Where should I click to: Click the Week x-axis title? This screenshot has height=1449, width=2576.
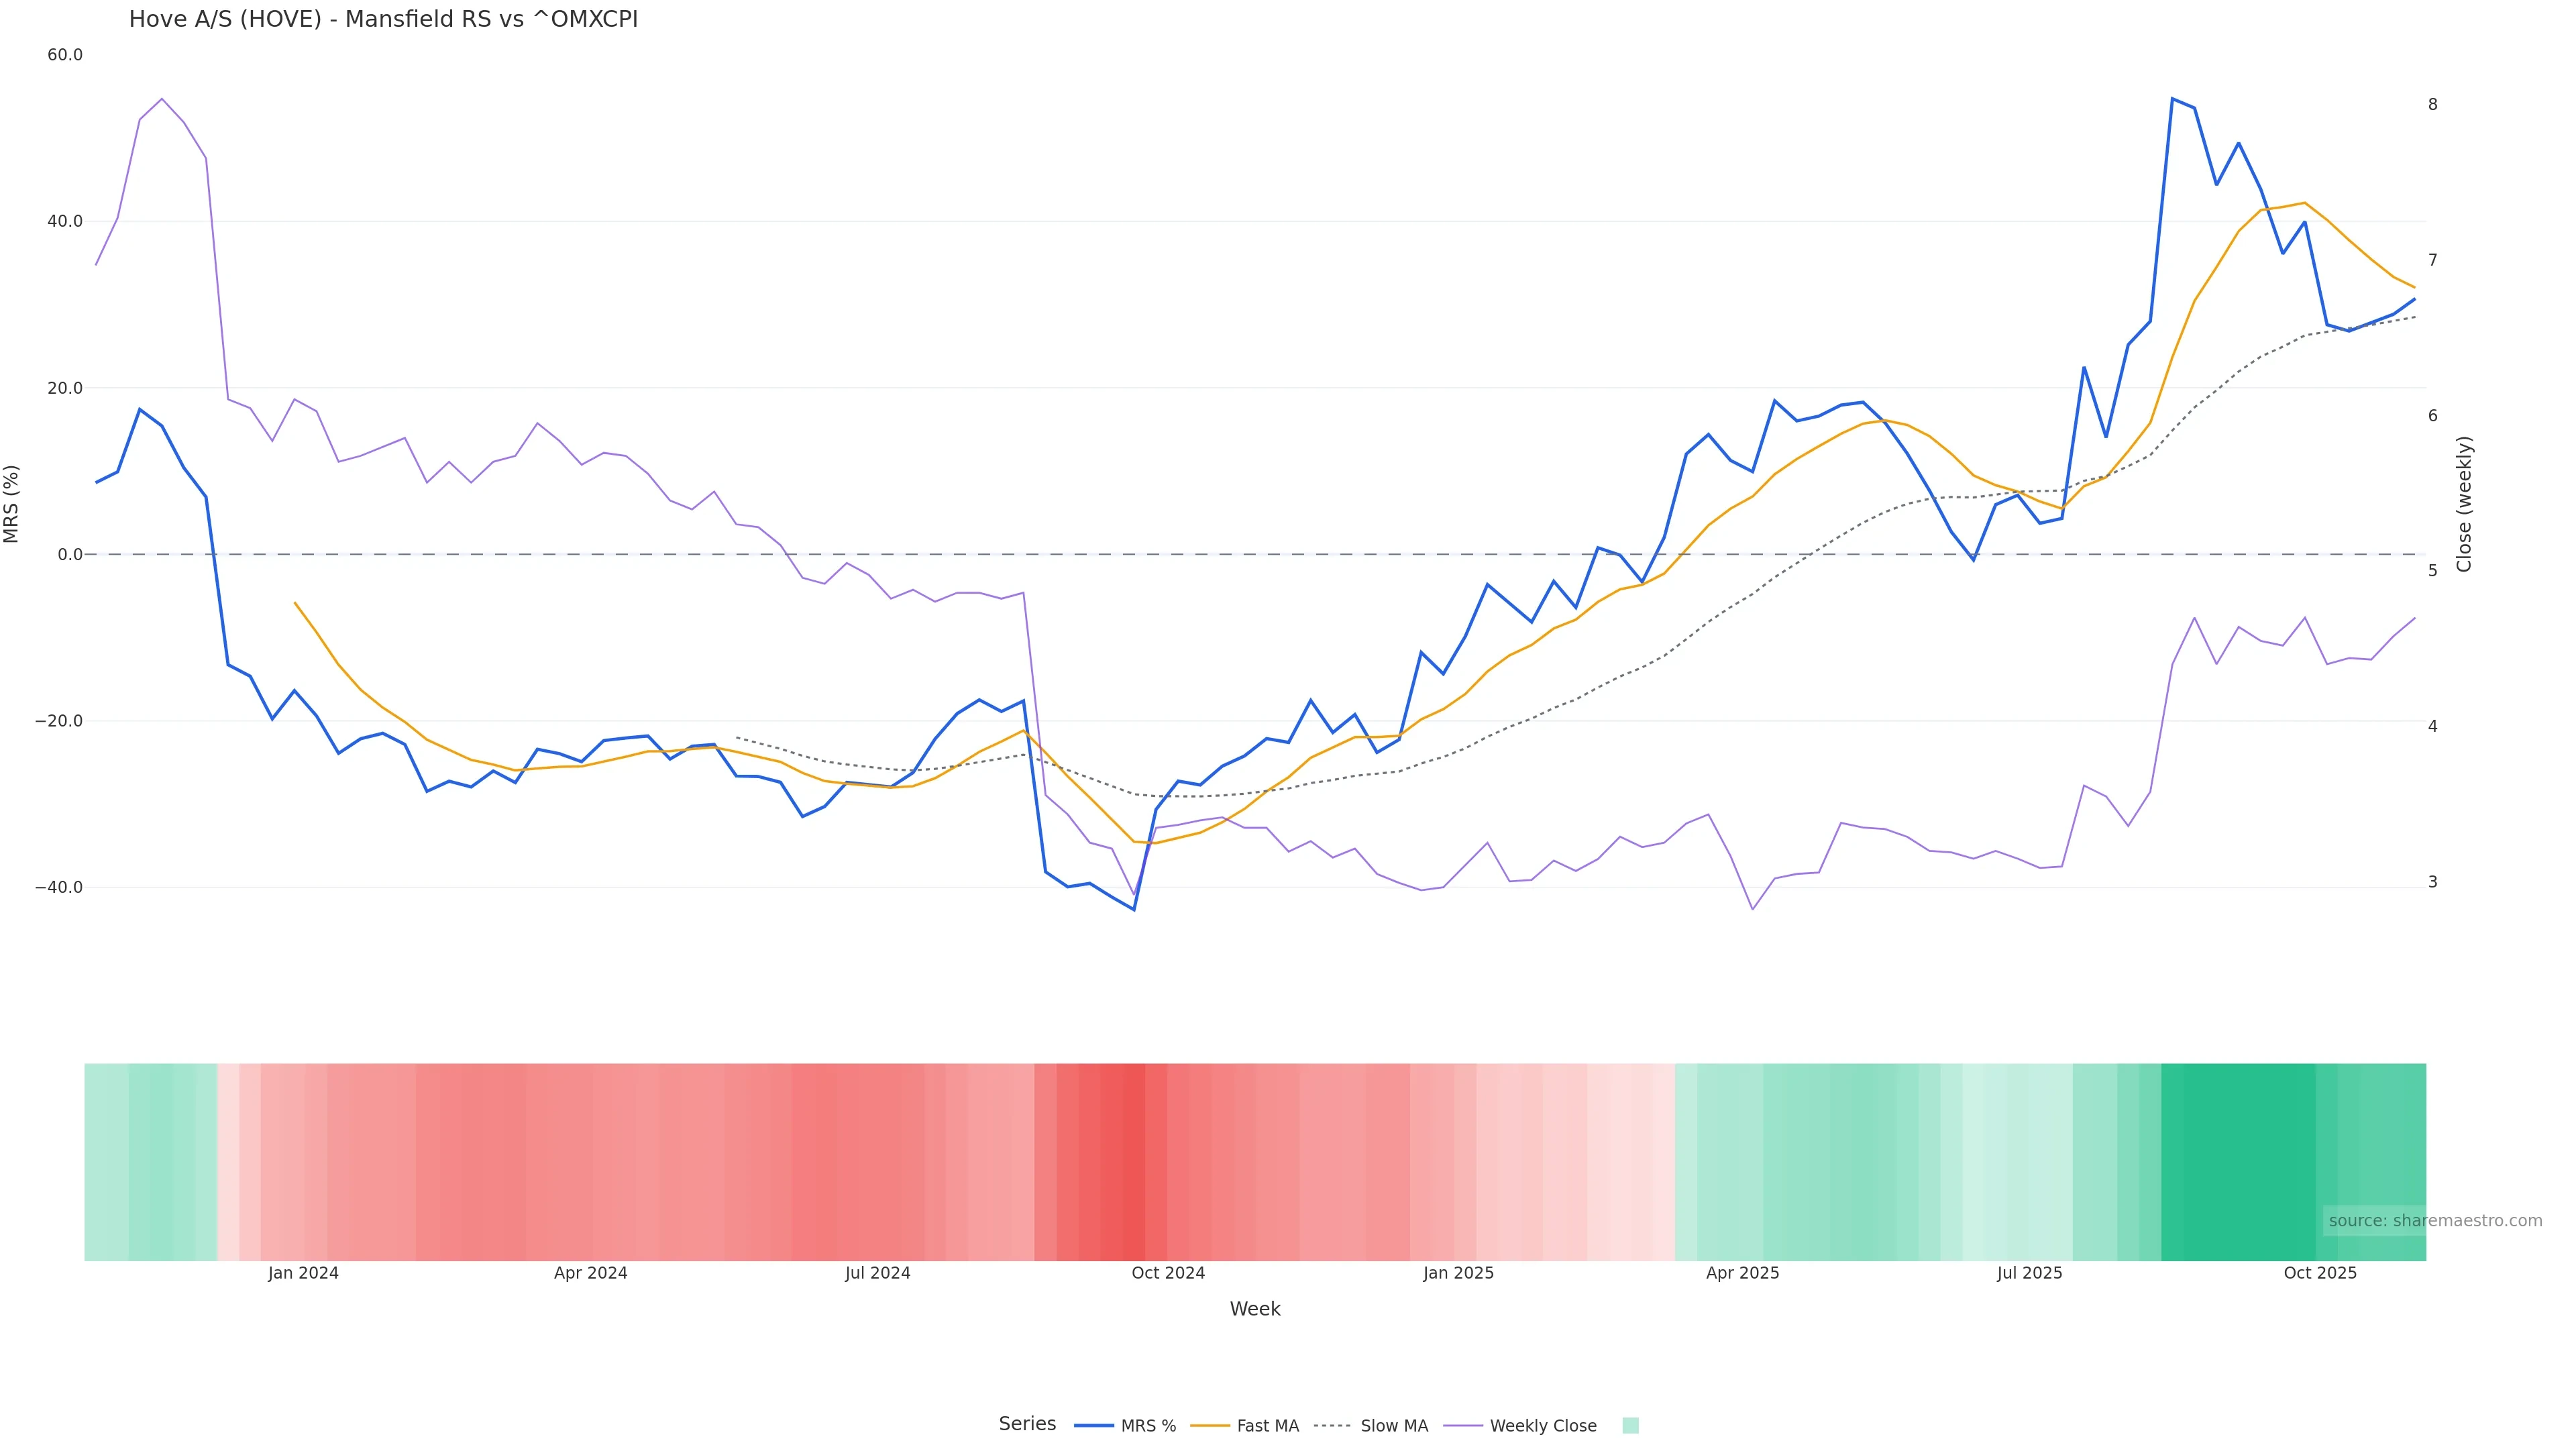point(1255,1309)
